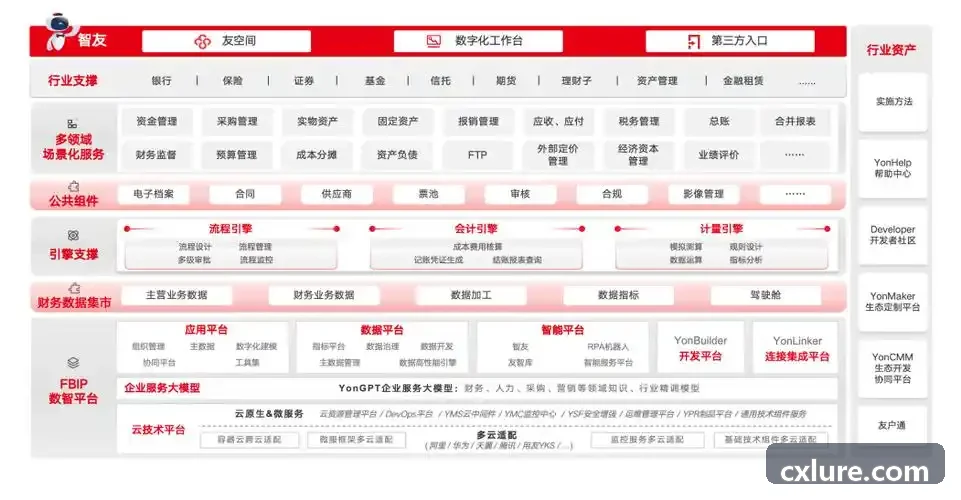Click the 第三方入口 entry icon
The width and height of the screenshot is (961, 500).
point(693,41)
